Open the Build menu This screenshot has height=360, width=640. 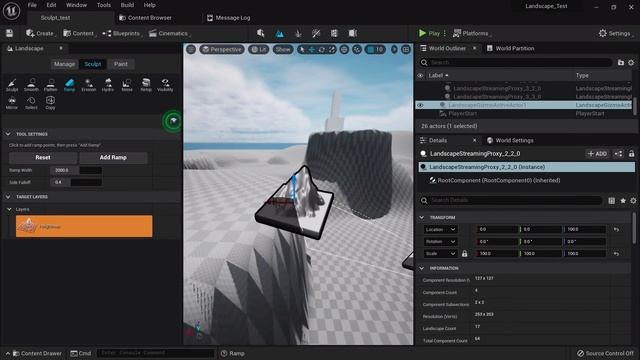pos(127,5)
